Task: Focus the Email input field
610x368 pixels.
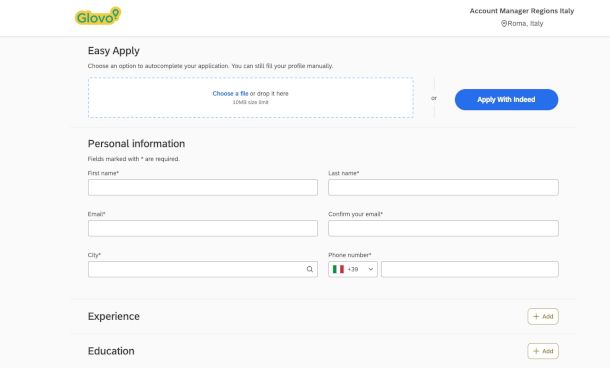Action: tap(203, 228)
